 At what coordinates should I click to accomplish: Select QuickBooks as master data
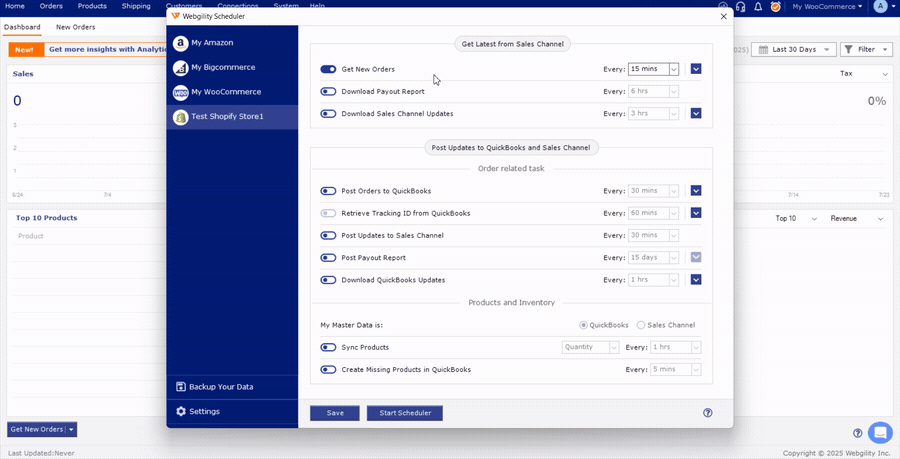pos(583,325)
